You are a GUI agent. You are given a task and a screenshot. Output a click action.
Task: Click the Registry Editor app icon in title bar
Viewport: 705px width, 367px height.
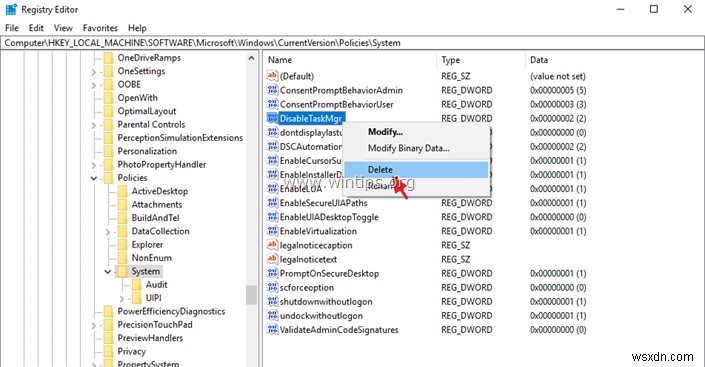pyautogui.click(x=11, y=9)
